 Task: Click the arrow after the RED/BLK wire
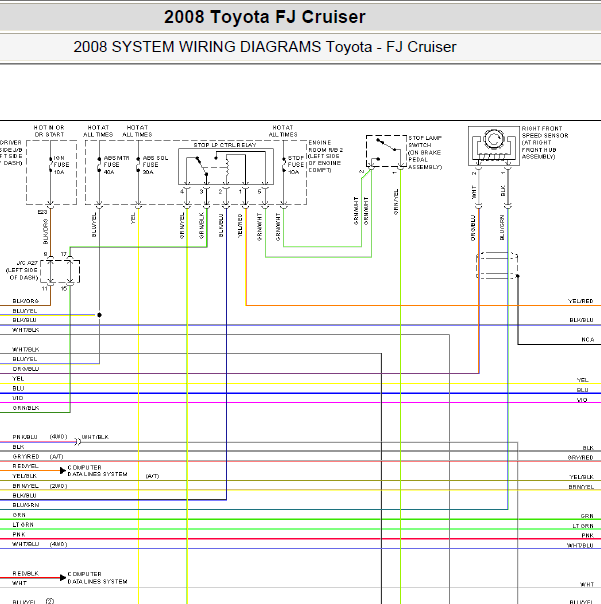click(63, 577)
